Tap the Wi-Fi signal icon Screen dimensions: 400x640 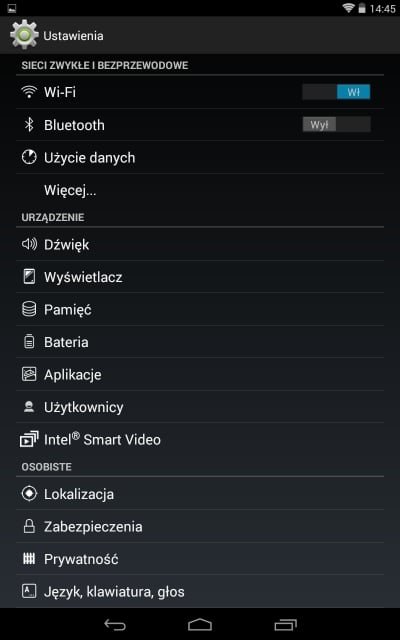tap(29, 92)
